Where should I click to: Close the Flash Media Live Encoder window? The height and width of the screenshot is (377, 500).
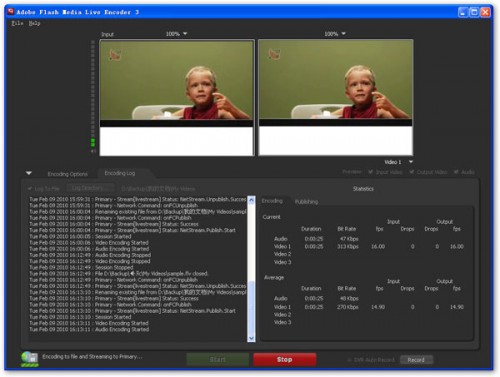point(485,12)
